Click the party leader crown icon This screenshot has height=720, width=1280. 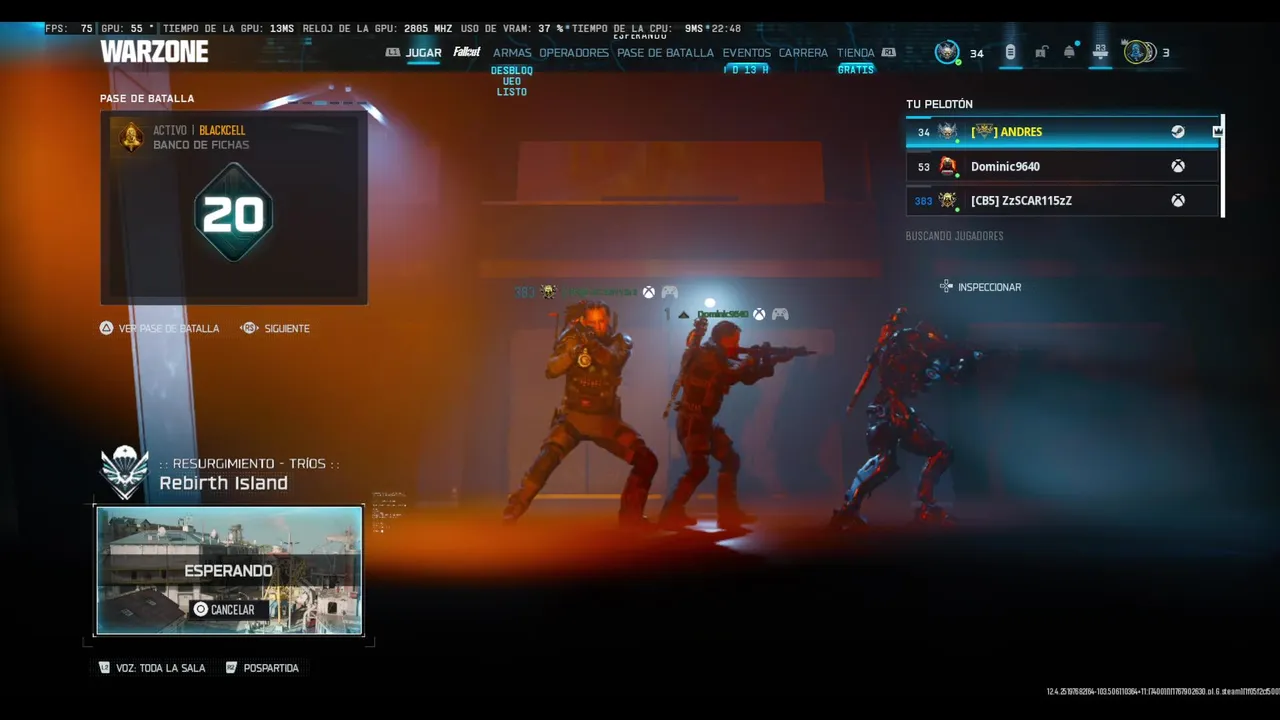click(1217, 132)
